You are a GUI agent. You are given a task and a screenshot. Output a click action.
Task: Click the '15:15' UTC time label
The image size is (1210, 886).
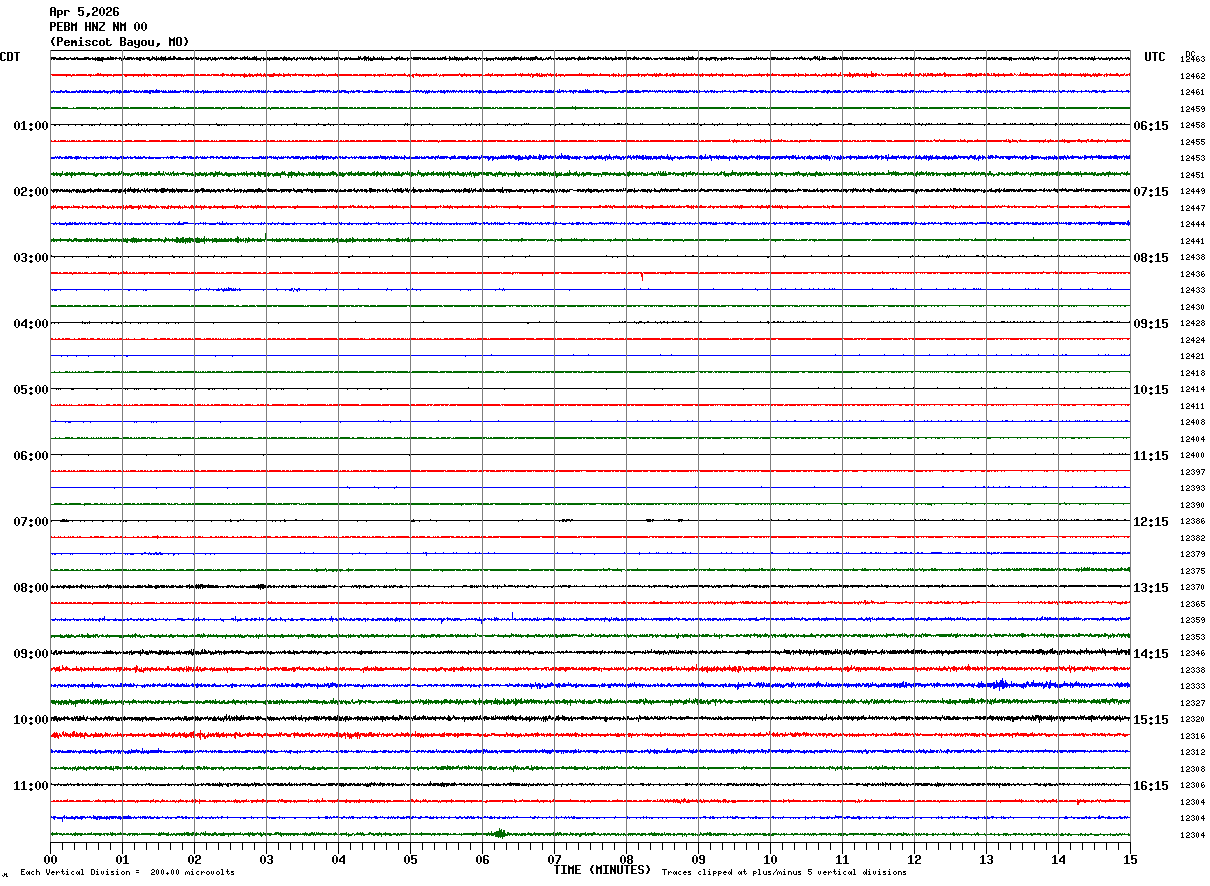1151,720
